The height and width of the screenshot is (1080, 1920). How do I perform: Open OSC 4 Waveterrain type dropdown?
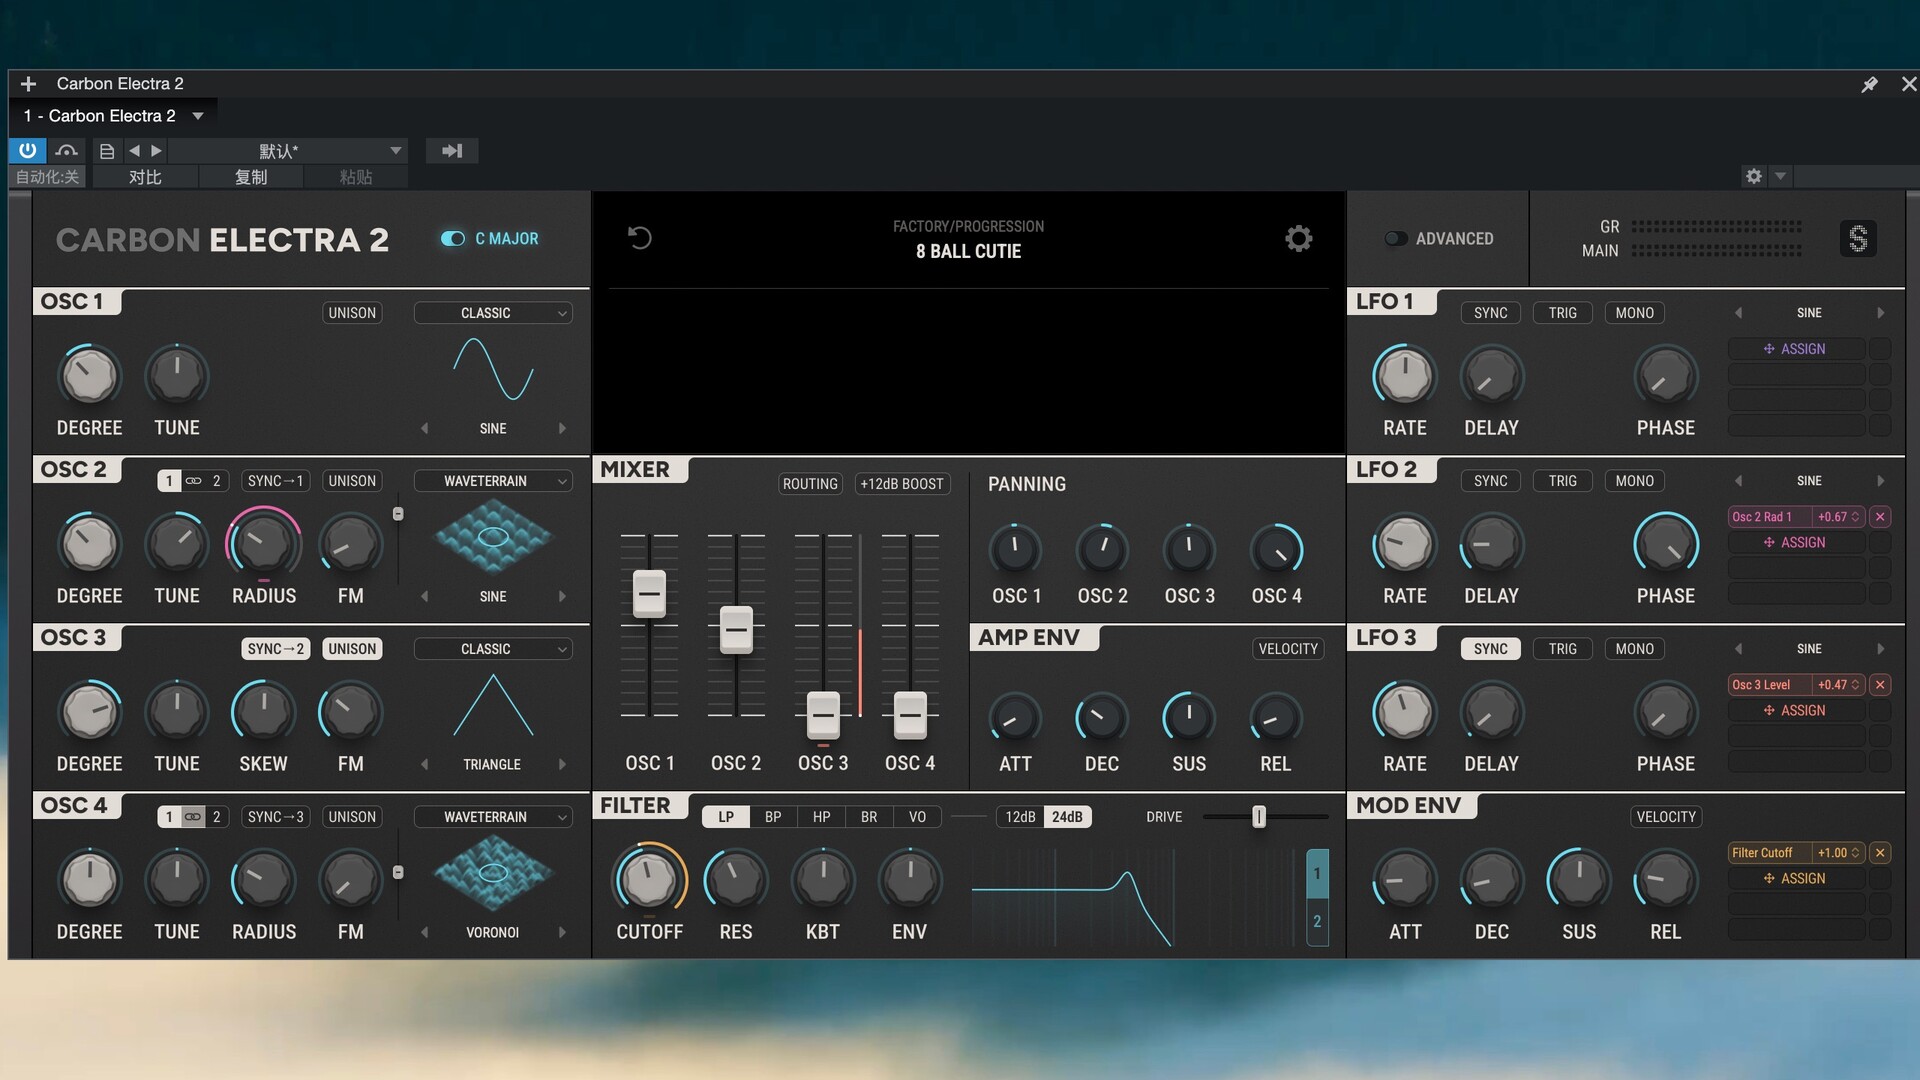coord(493,817)
